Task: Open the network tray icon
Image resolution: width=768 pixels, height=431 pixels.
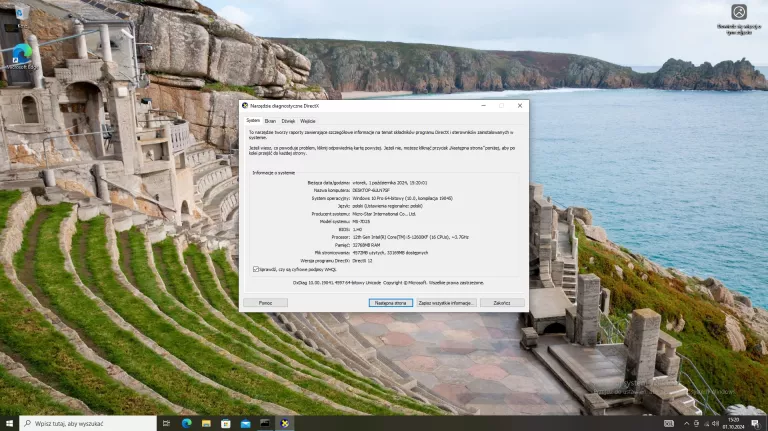Action: coord(706,424)
